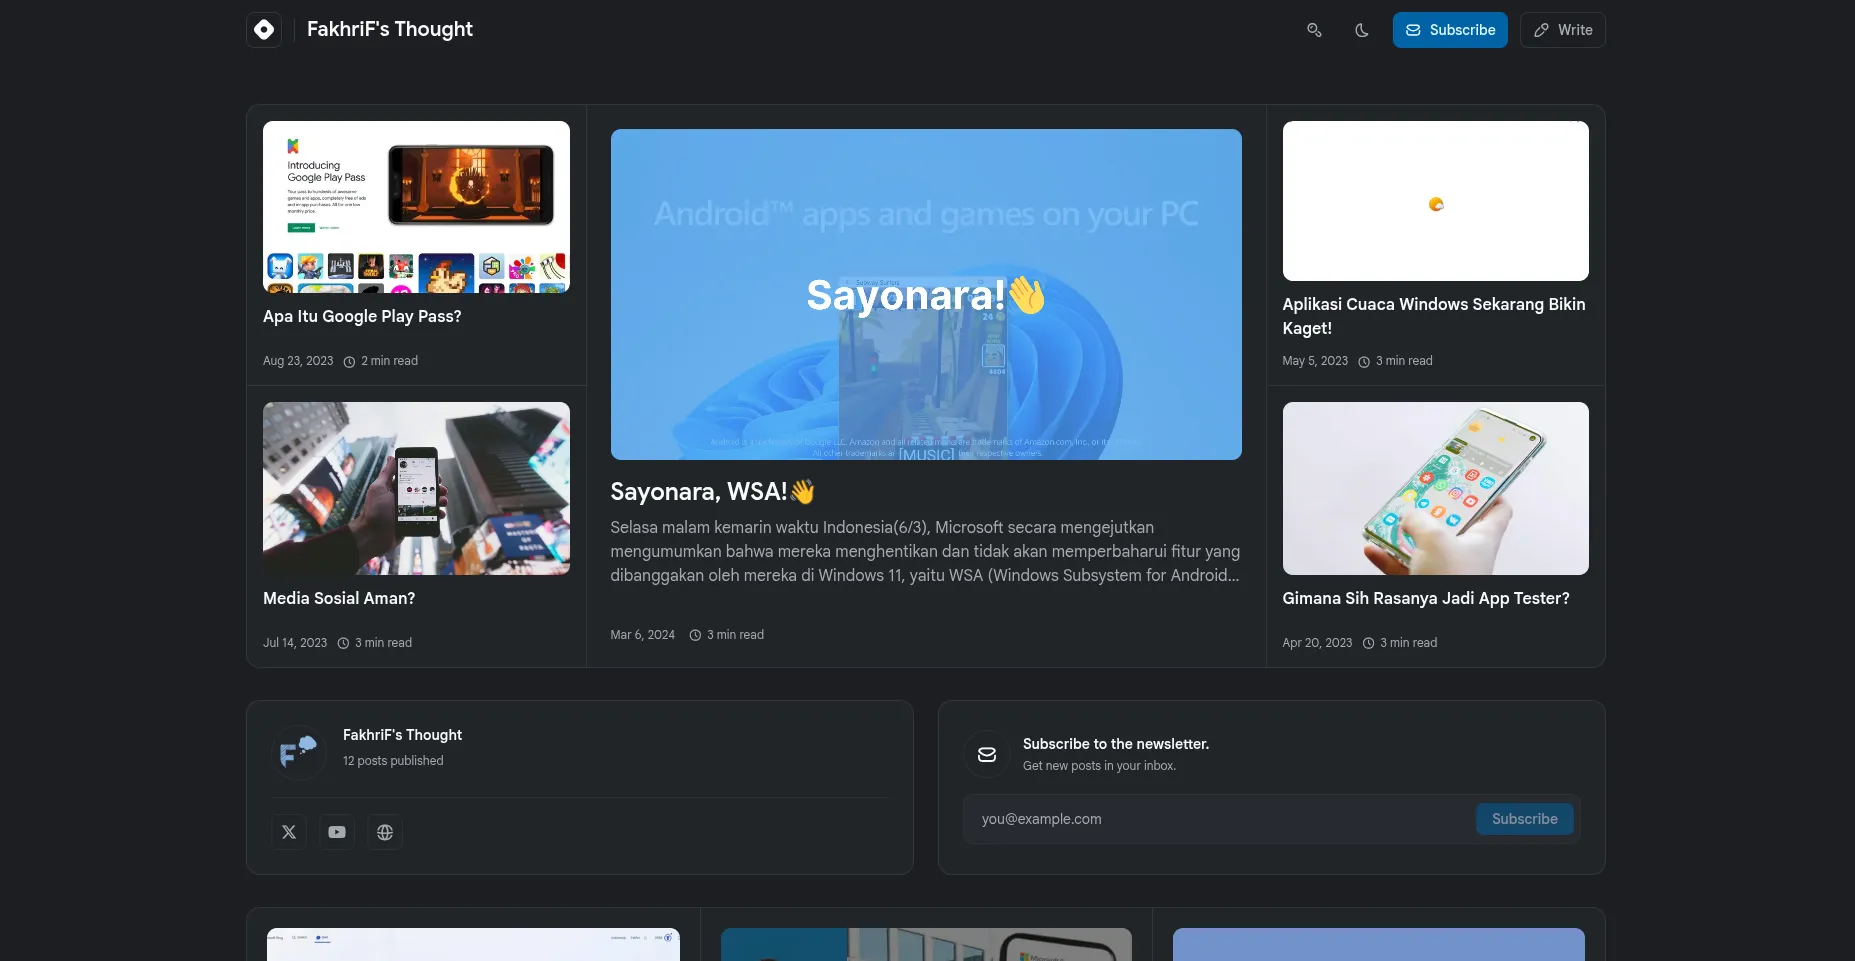Screen dimensions: 1855x961
Task: Open FakhriF's Thought name in profile card
Action: pos(402,735)
